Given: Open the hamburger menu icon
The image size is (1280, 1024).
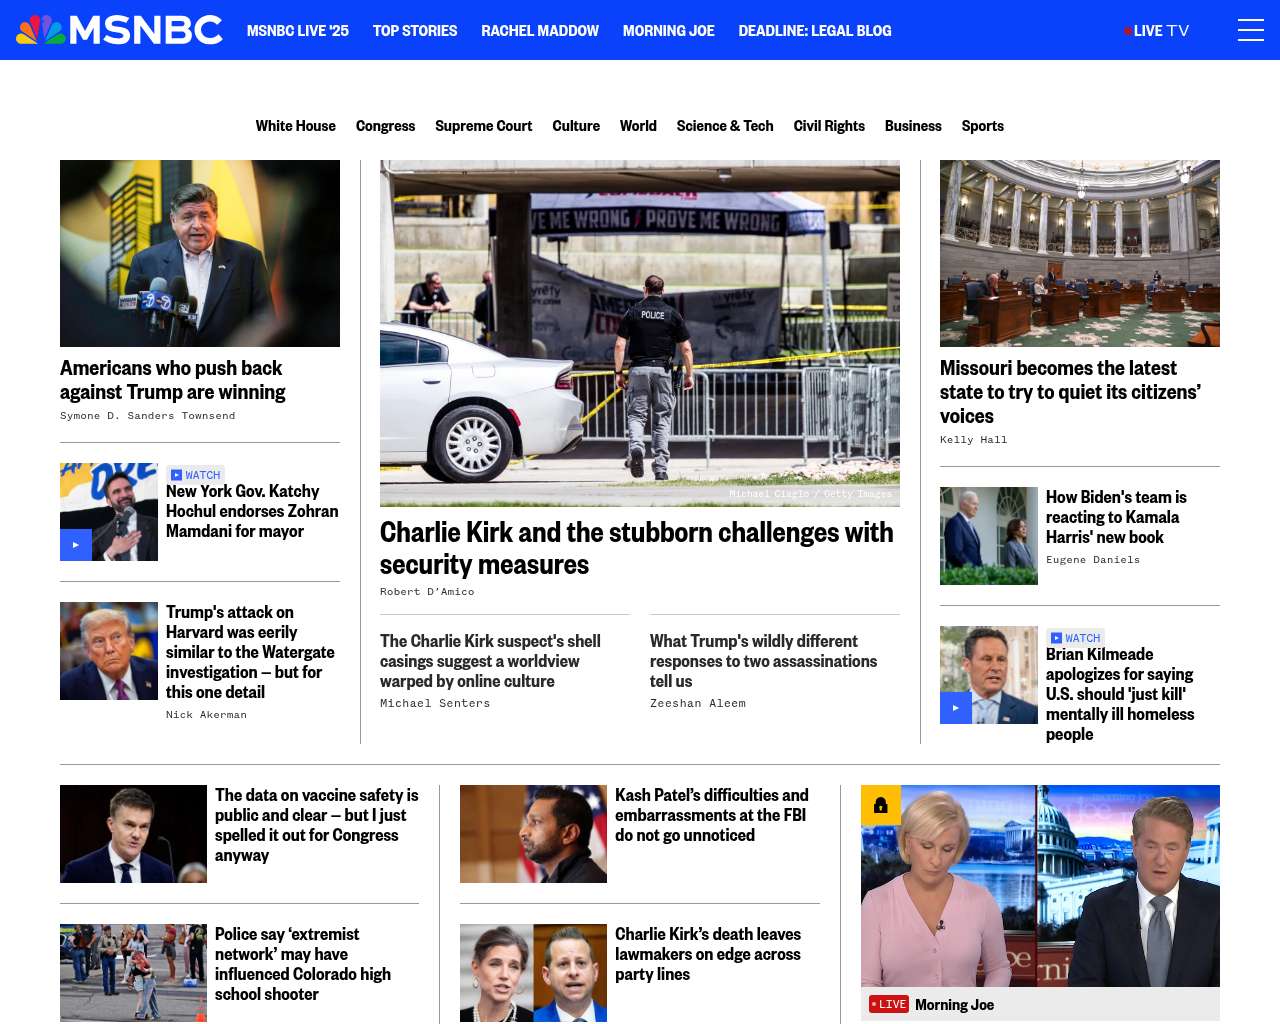Looking at the screenshot, I should coord(1250,30).
